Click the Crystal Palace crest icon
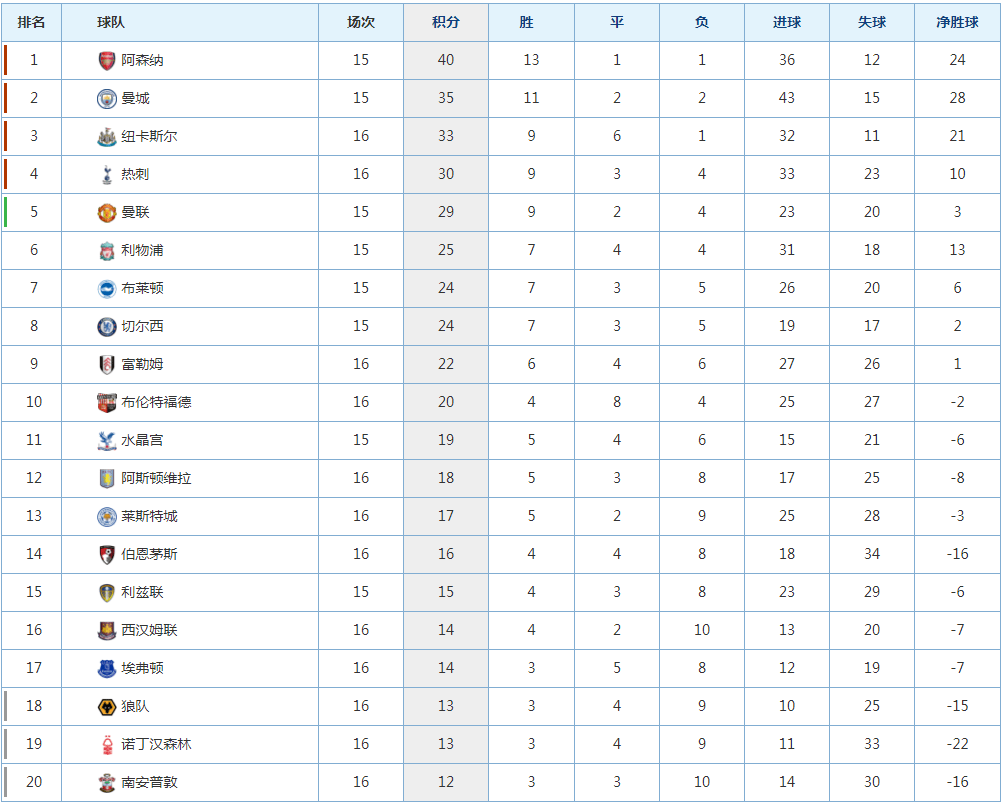 pos(107,440)
